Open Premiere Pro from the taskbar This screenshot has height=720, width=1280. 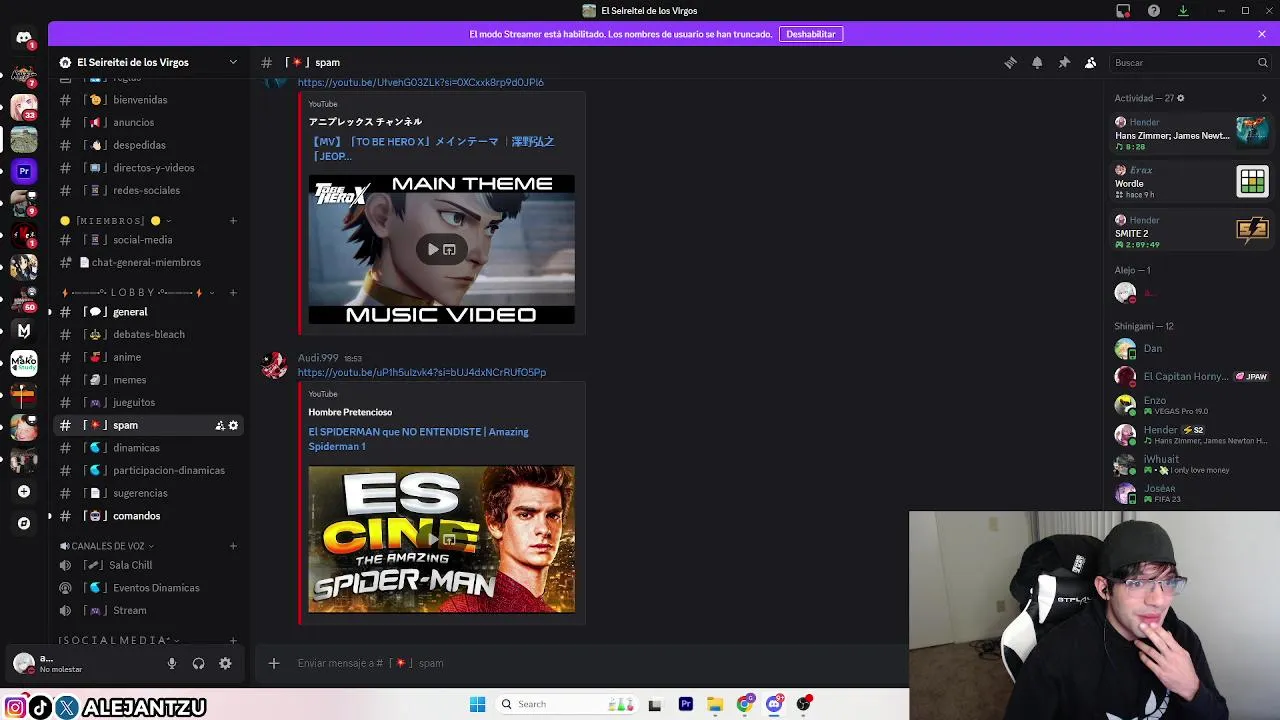pos(686,704)
